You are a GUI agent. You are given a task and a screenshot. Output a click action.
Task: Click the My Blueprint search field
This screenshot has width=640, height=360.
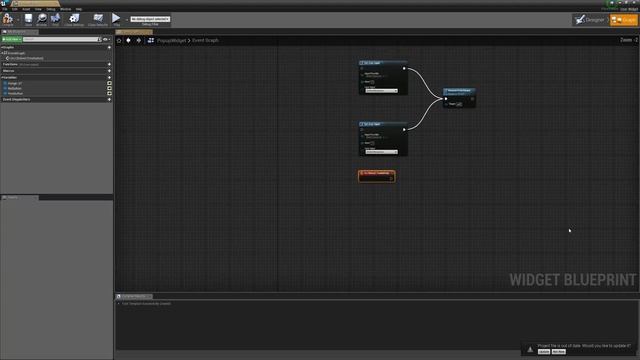pyautogui.click(x=61, y=39)
